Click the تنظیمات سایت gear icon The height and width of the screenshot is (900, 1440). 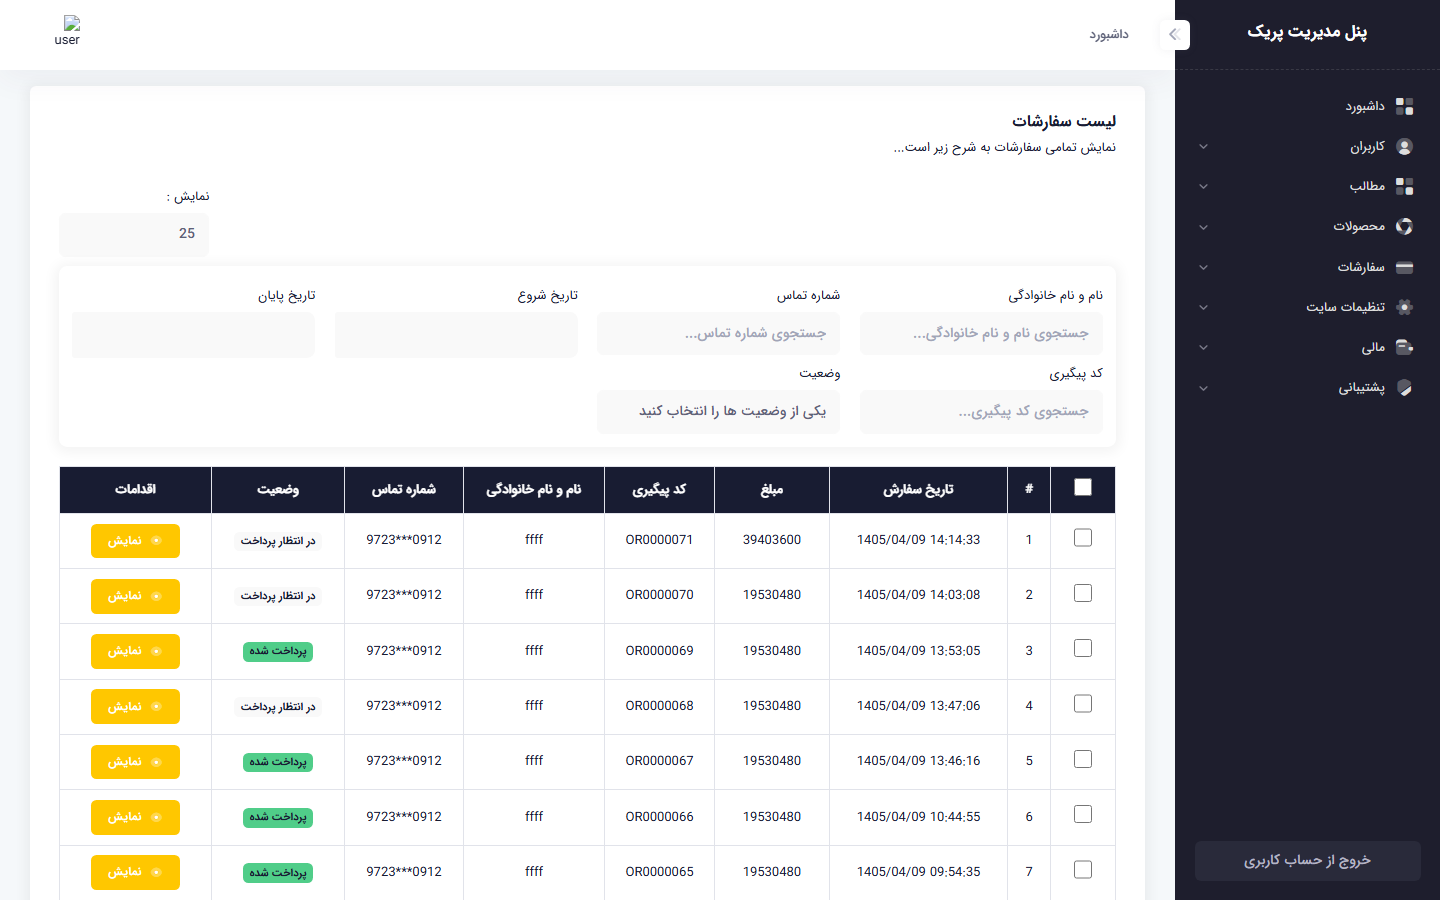coord(1404,307)
